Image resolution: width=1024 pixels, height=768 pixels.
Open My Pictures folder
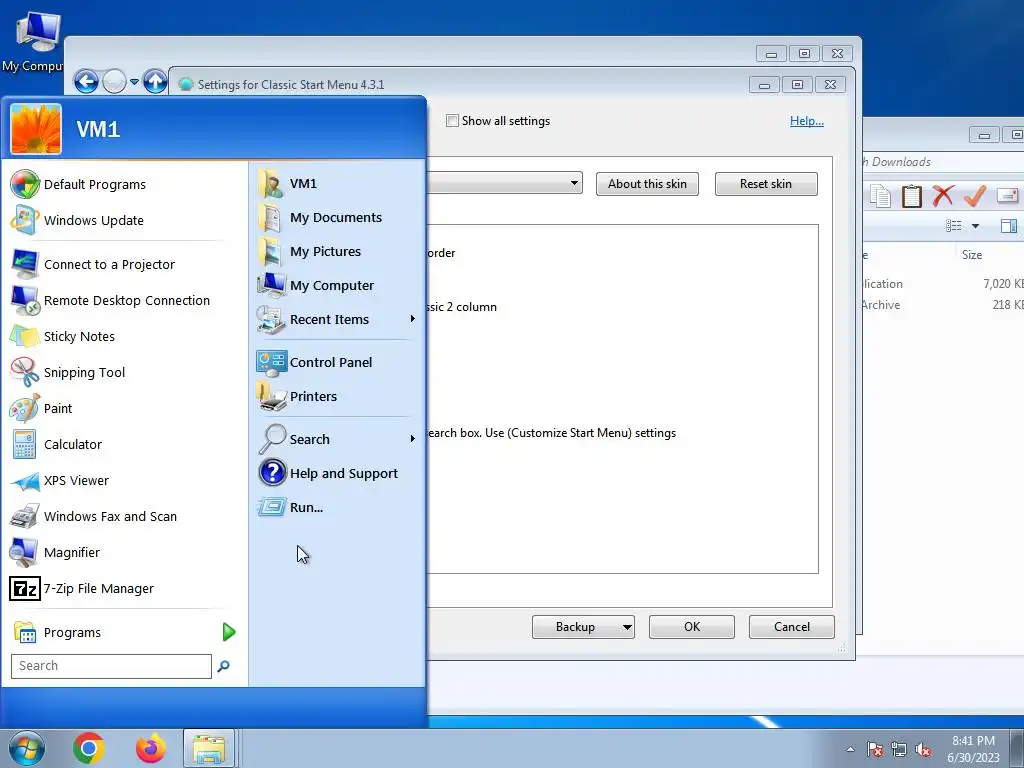coord(310,251)
